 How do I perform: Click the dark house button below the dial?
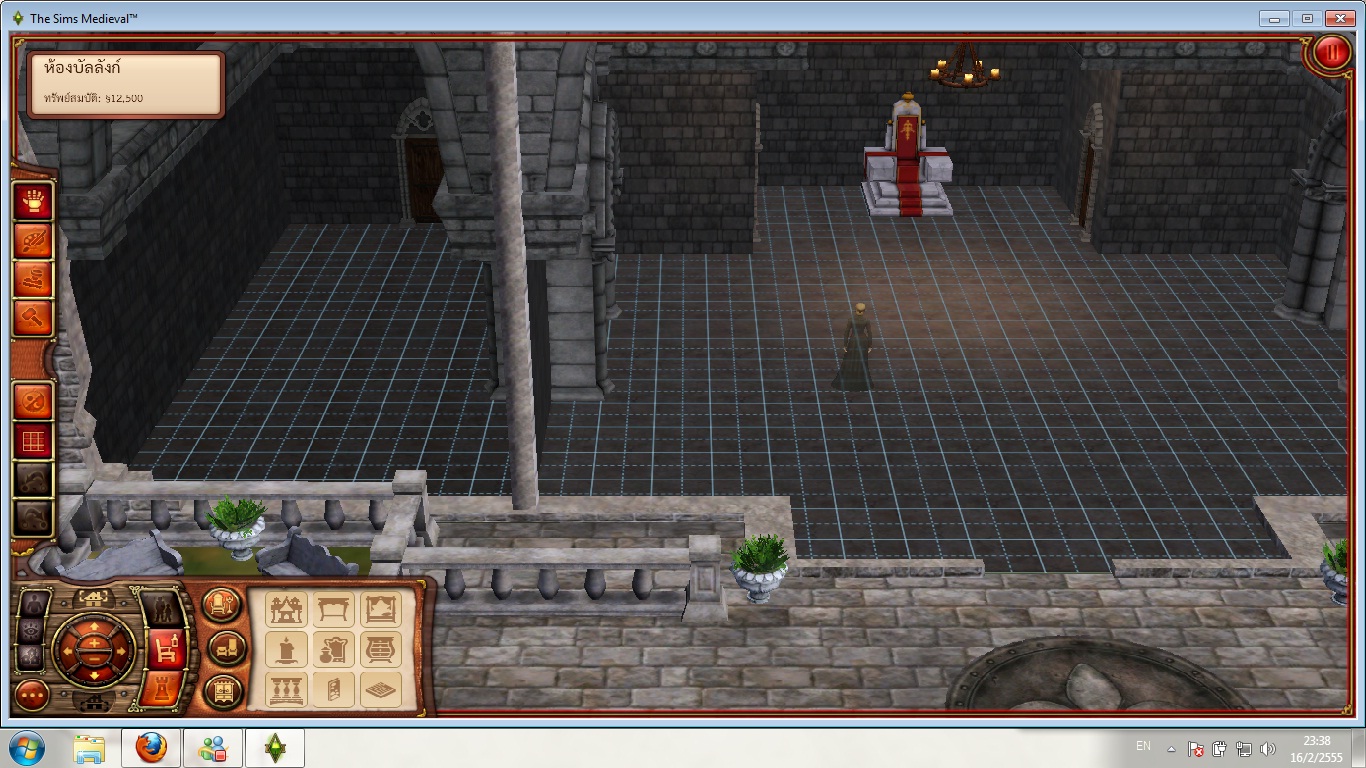tap(94, 702)
